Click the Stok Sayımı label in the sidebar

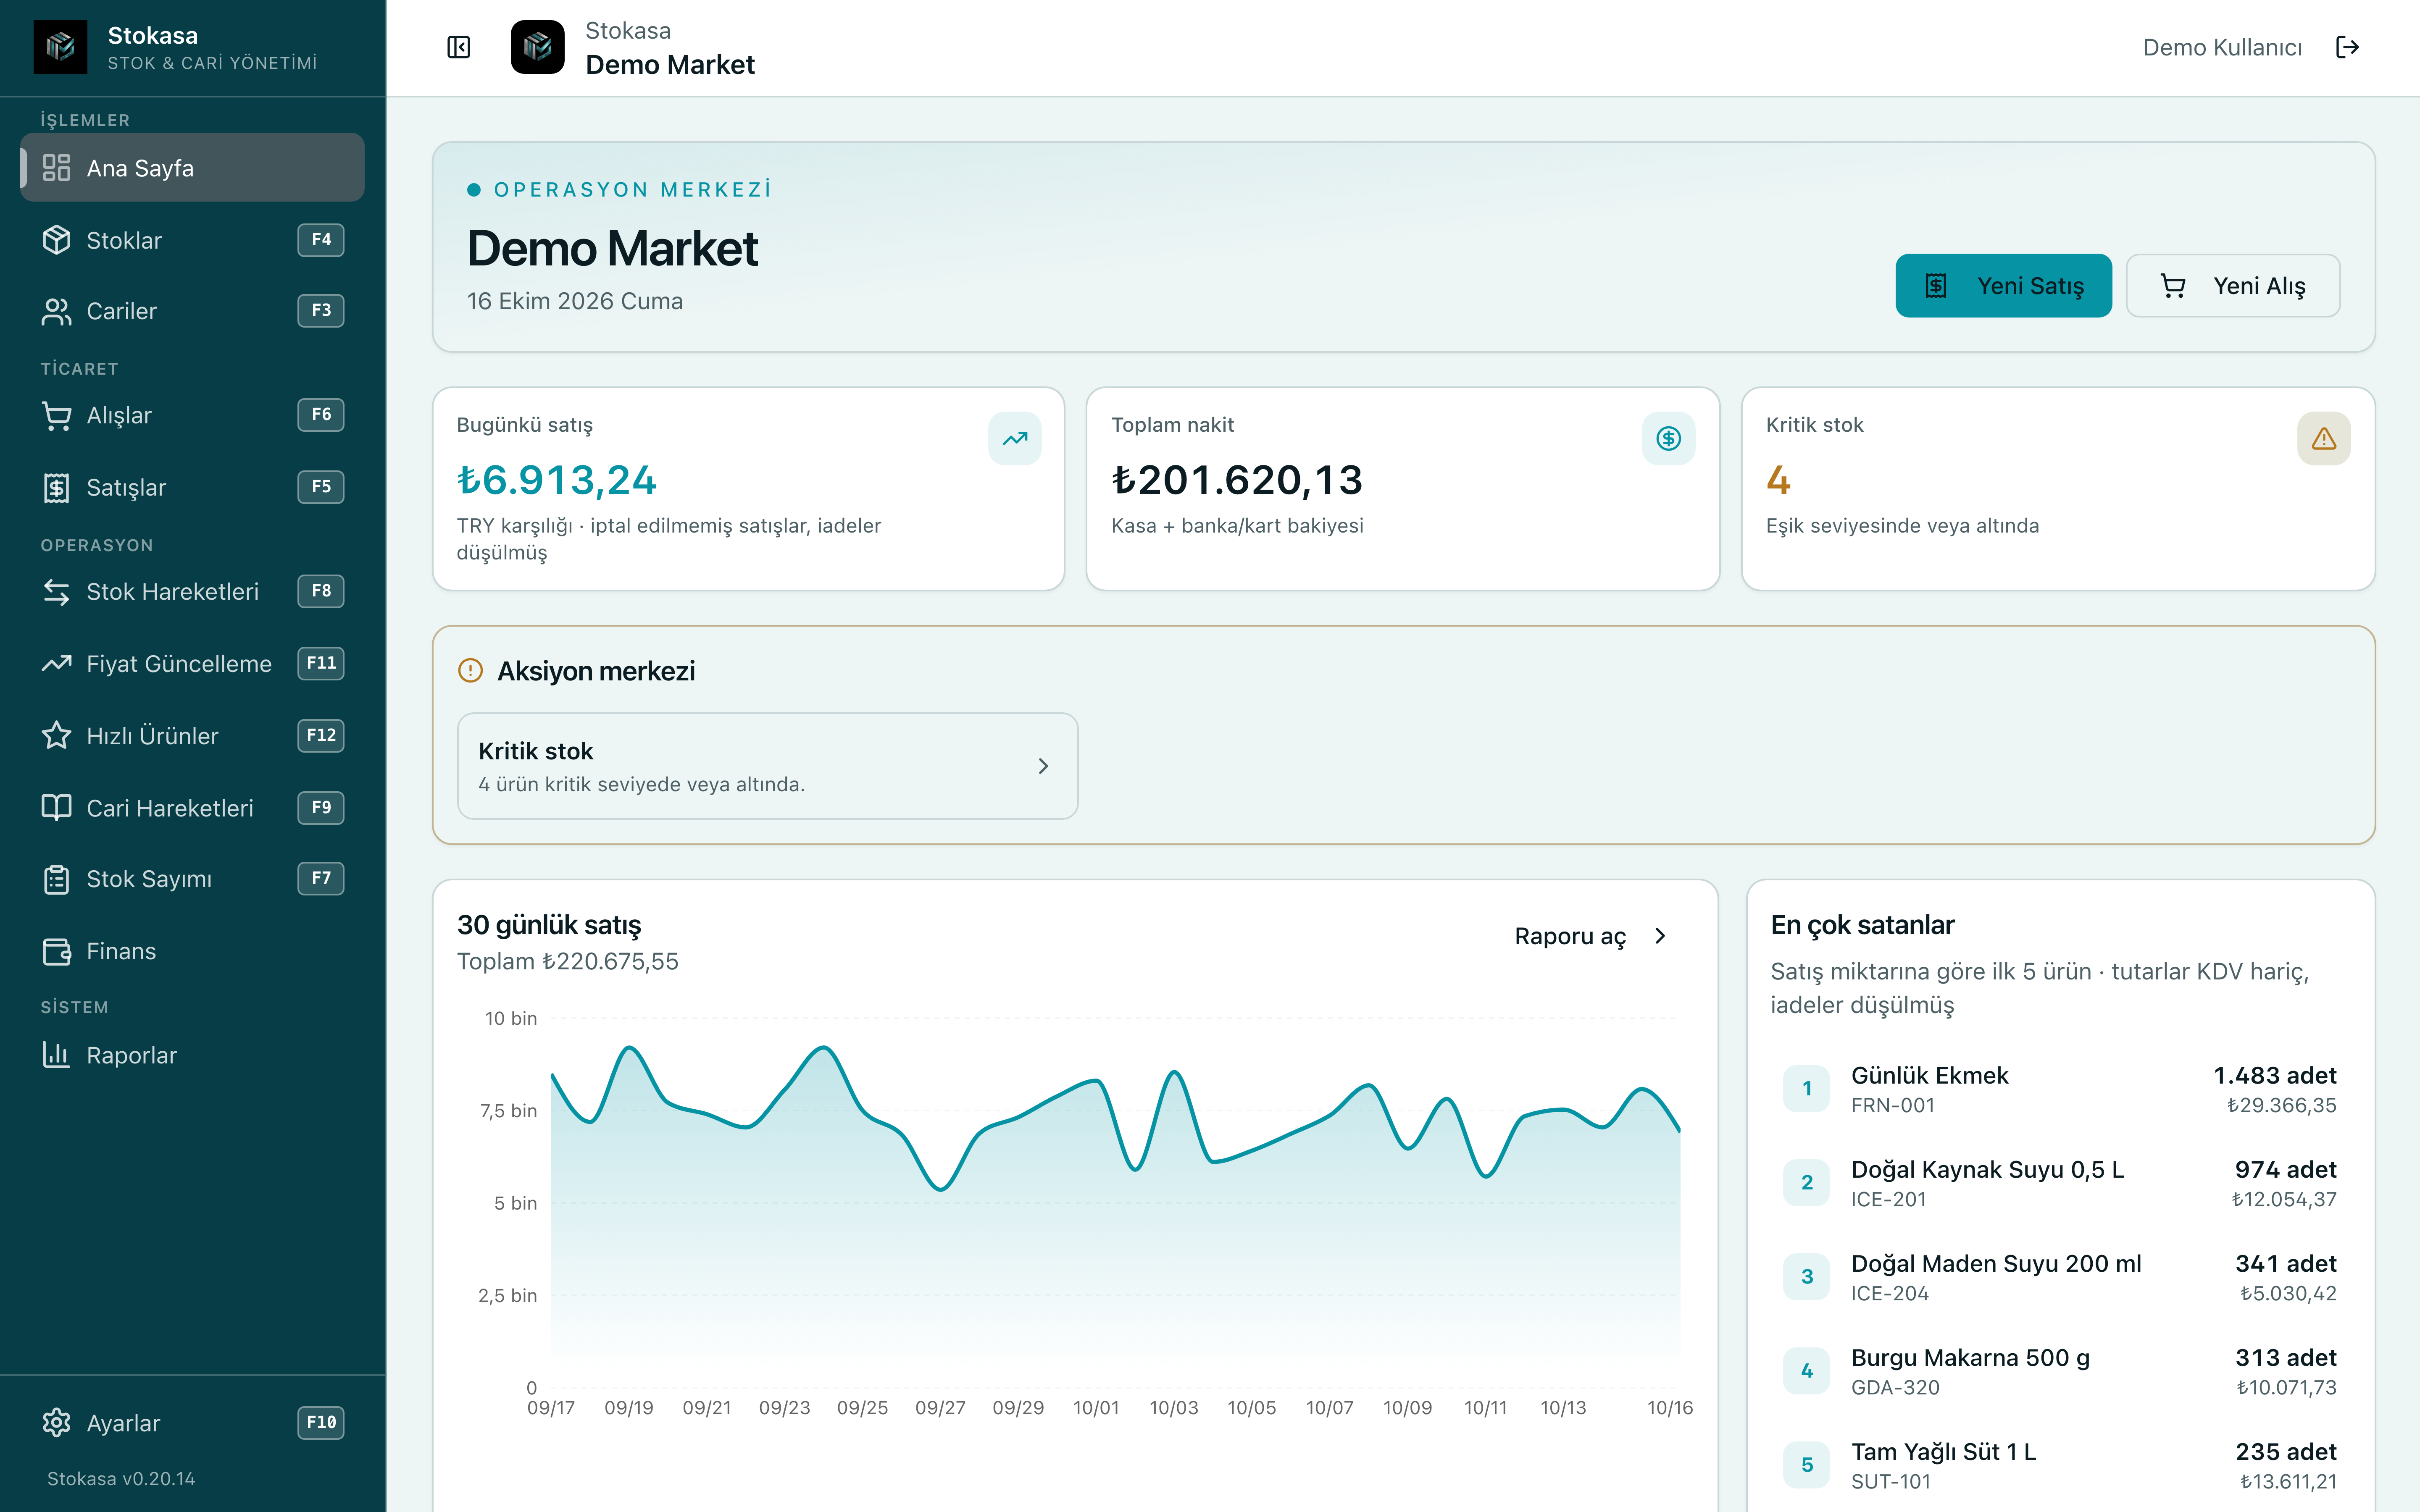[x=149, y=879]
